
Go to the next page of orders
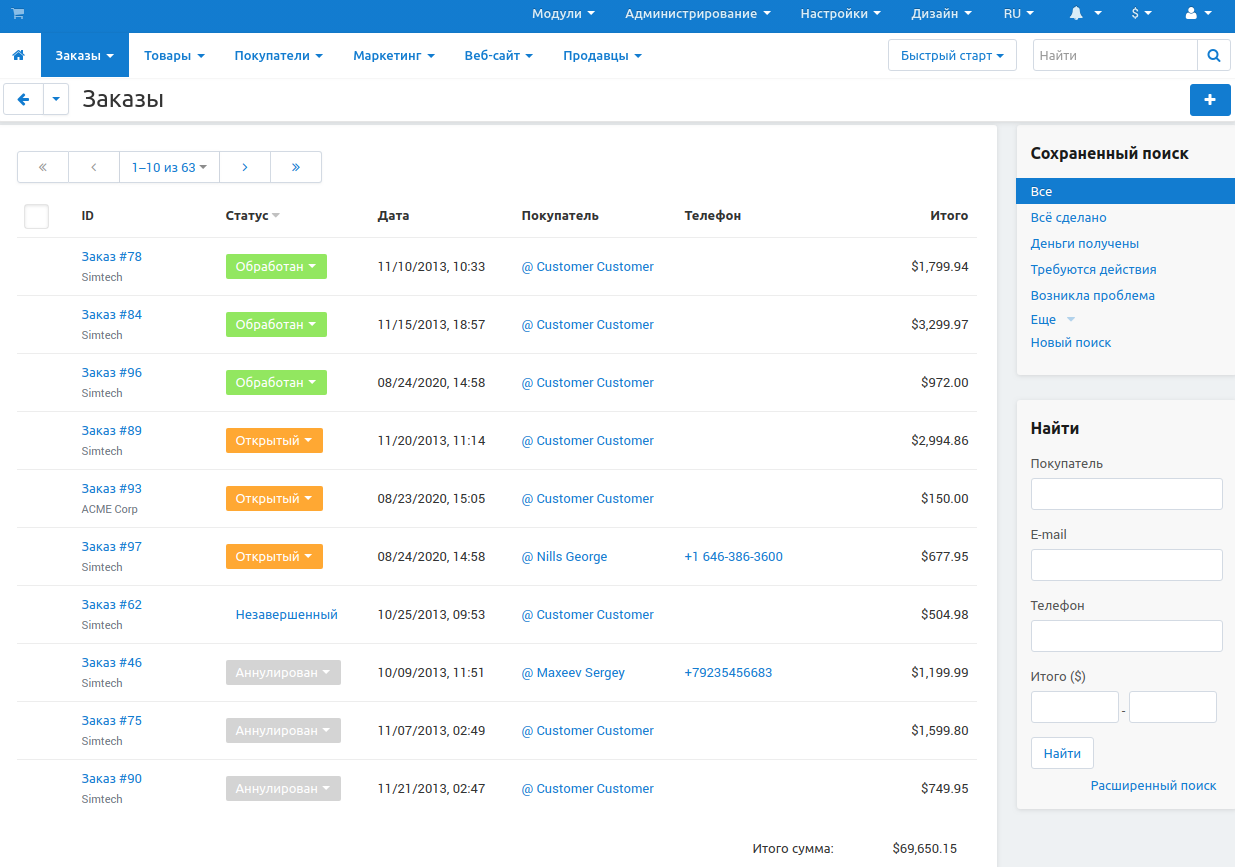point(245,168)
